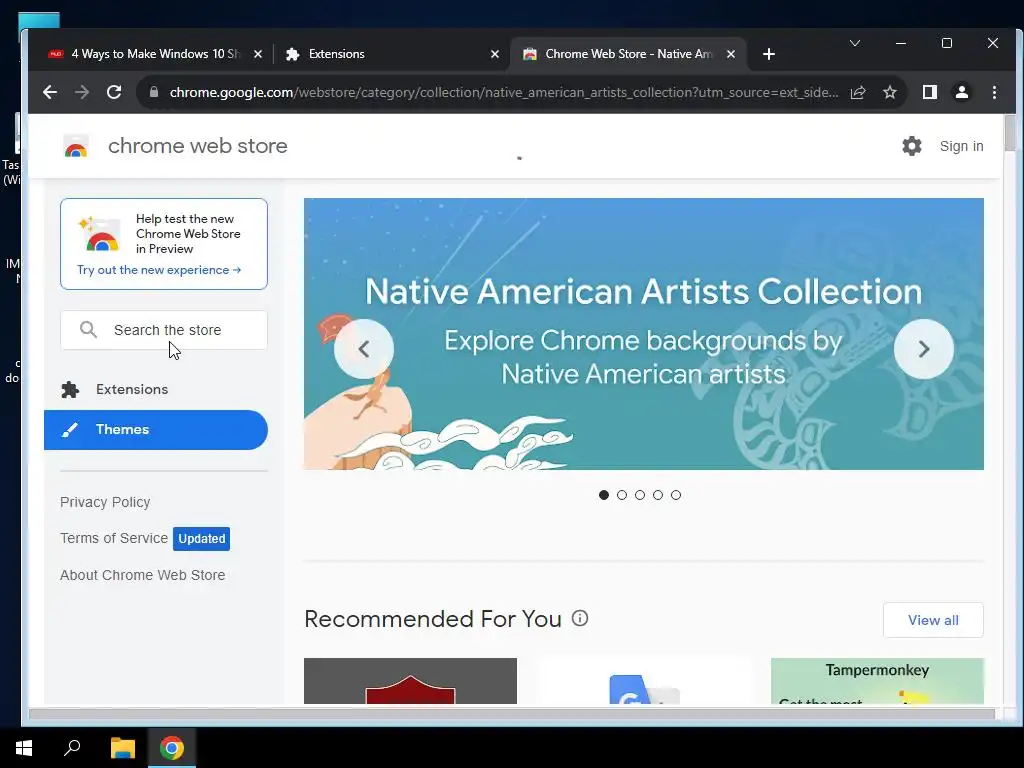
Task: Open Windows taskbar search
Action: [72, 748]
